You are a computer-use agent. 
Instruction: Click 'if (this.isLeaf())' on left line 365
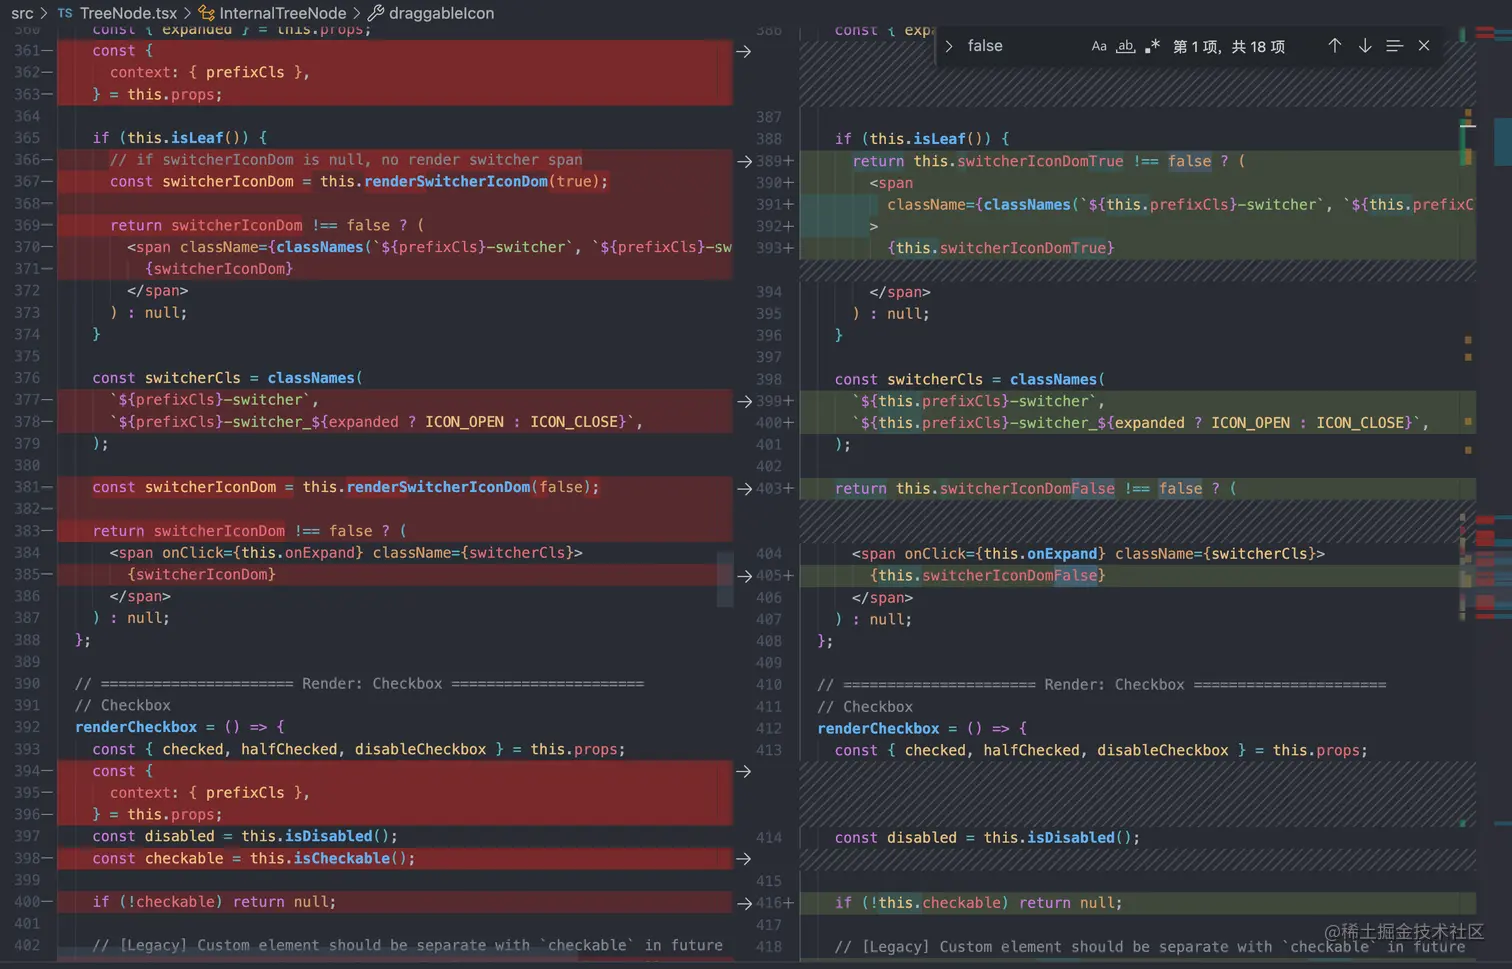[x=171, y=138]
